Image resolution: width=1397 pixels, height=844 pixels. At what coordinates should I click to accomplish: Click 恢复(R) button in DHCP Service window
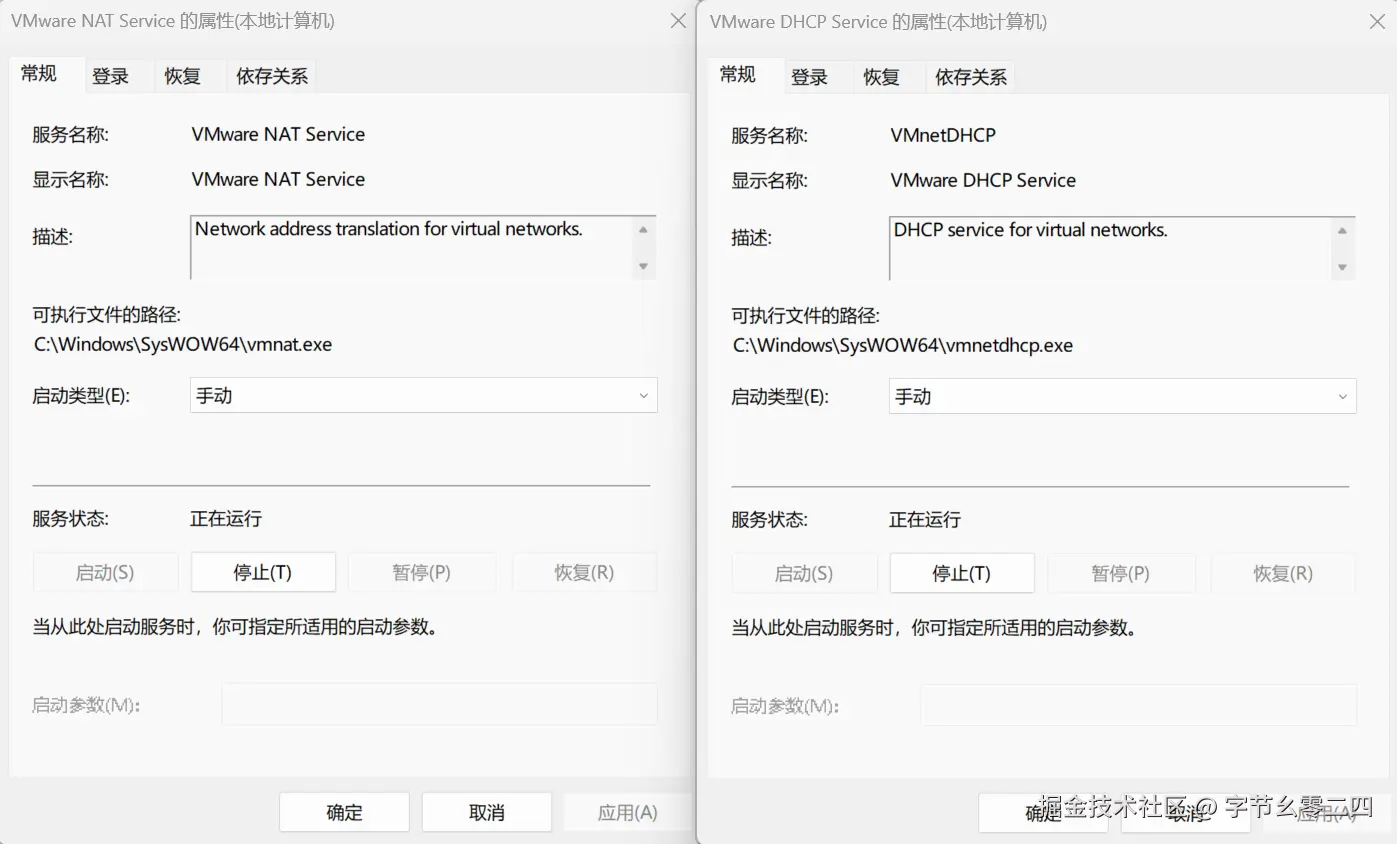coord(1283,573)
